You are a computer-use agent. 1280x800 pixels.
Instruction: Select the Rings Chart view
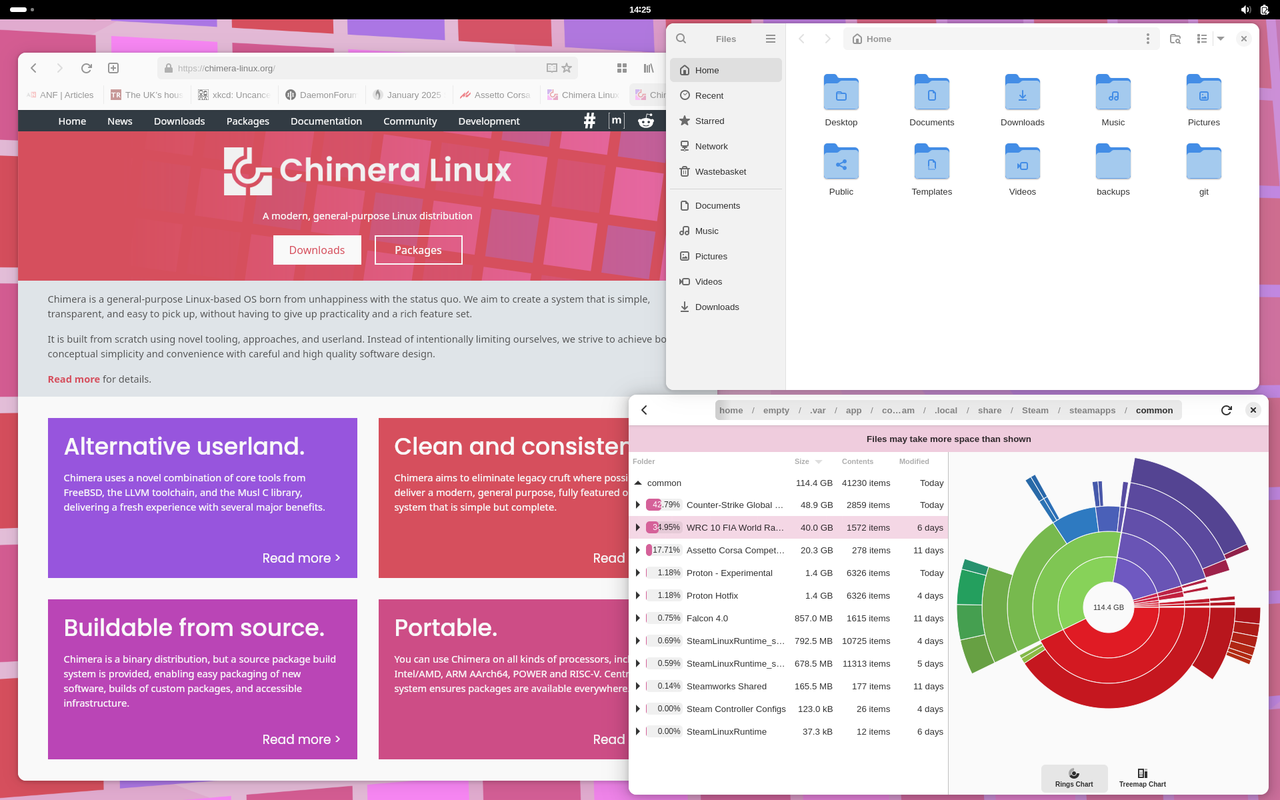point(1074,778)
